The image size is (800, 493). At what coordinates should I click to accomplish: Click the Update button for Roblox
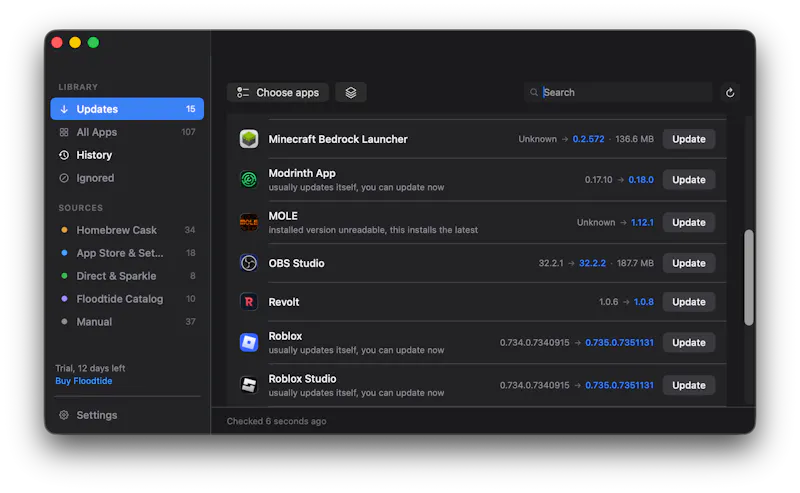coord(688,342)
